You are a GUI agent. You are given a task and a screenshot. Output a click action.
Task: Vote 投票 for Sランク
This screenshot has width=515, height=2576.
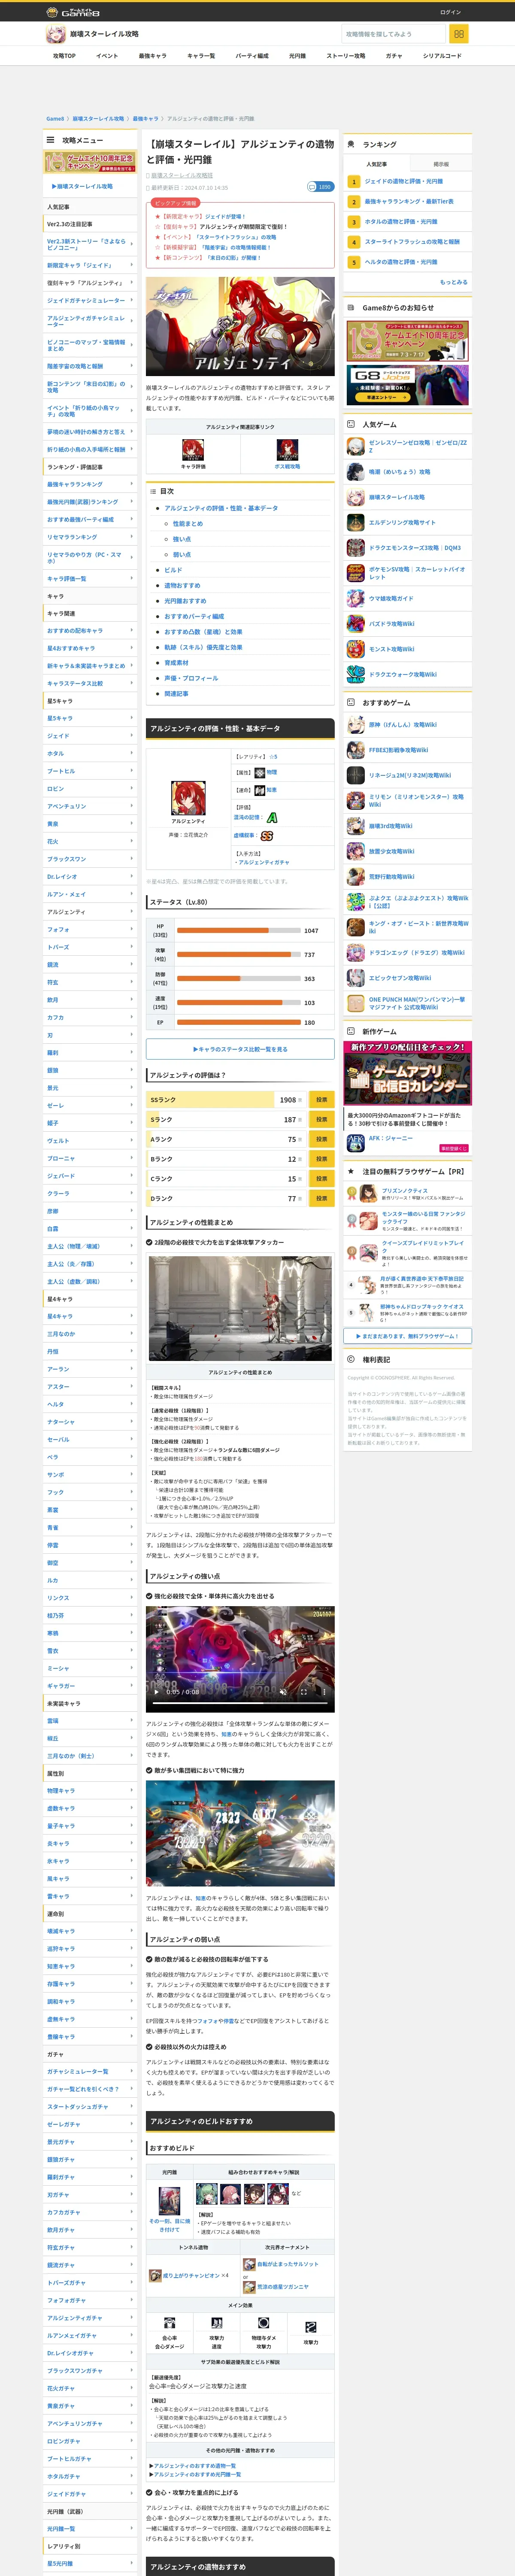[x=322, y=1120]
